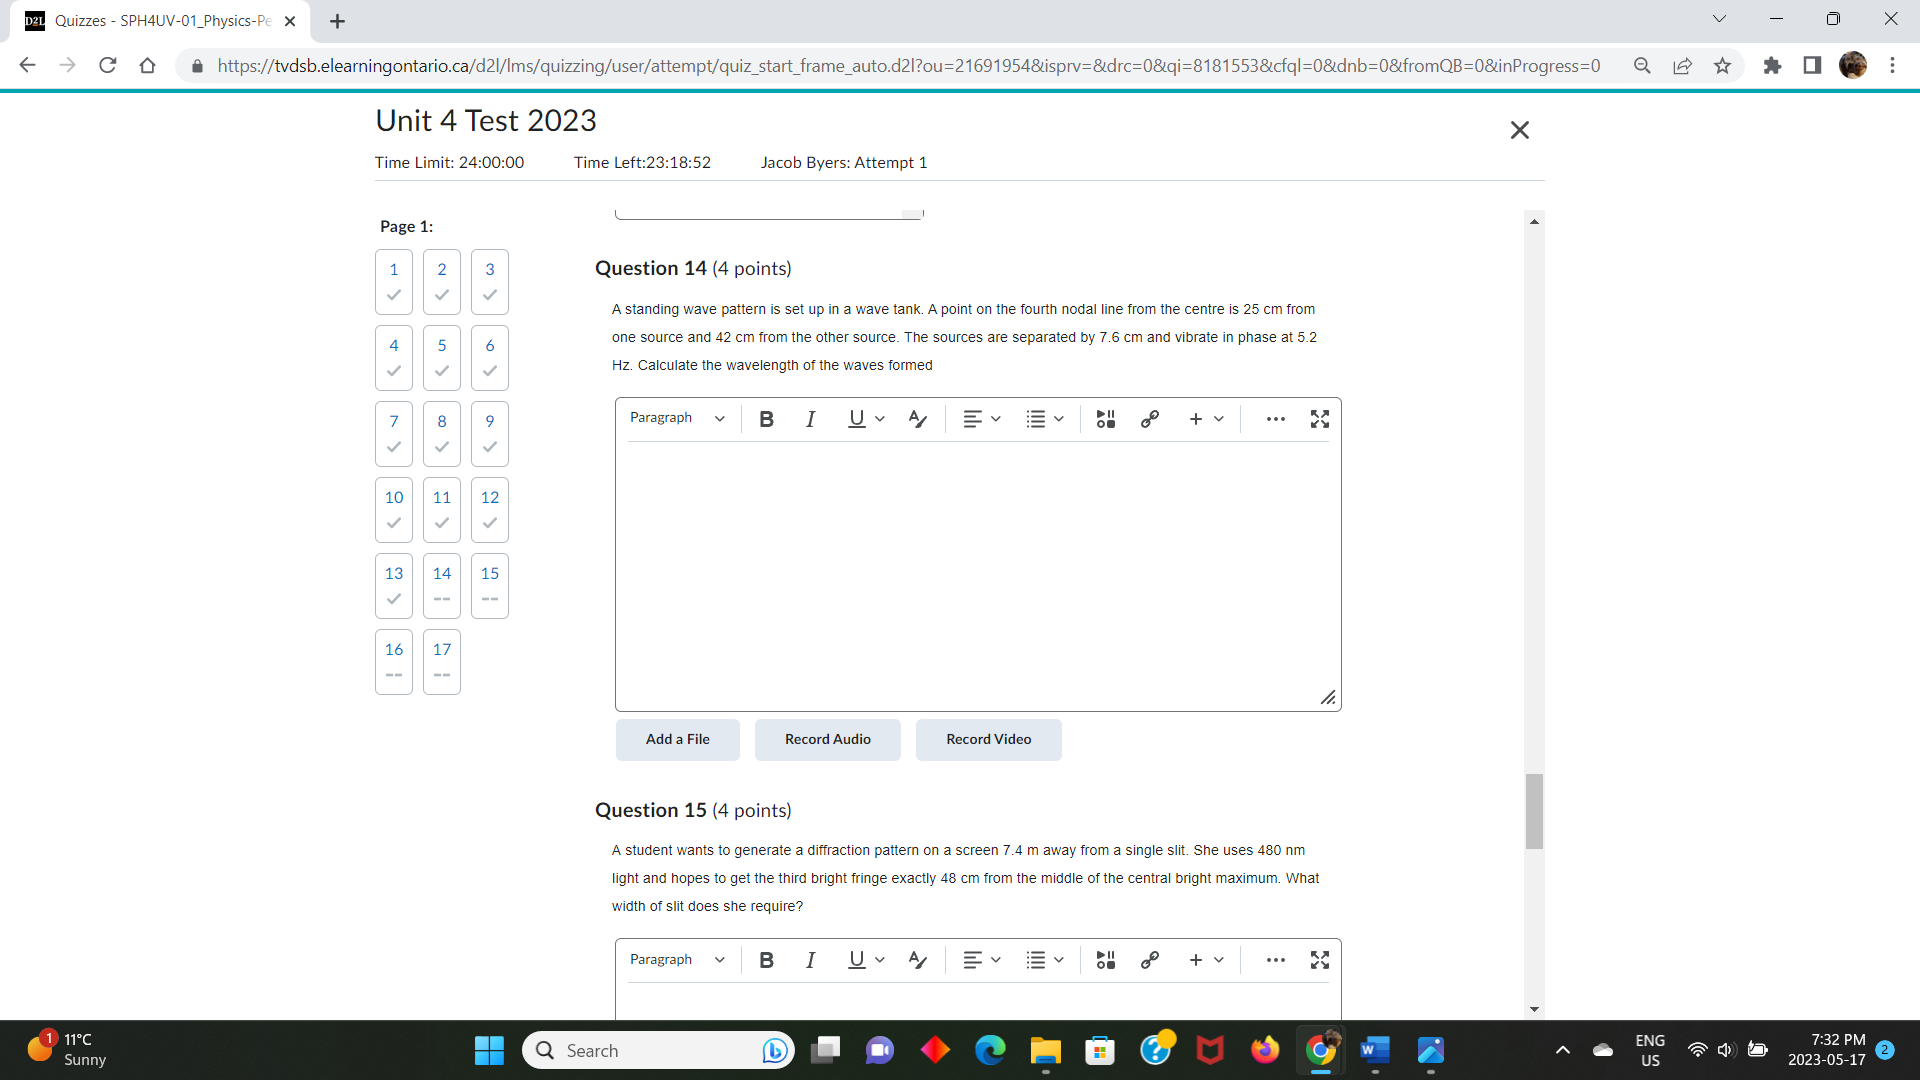Insert a Quicklink in the answer editor
This screenshot has height=1080, width=1920.
(1149, 418)
